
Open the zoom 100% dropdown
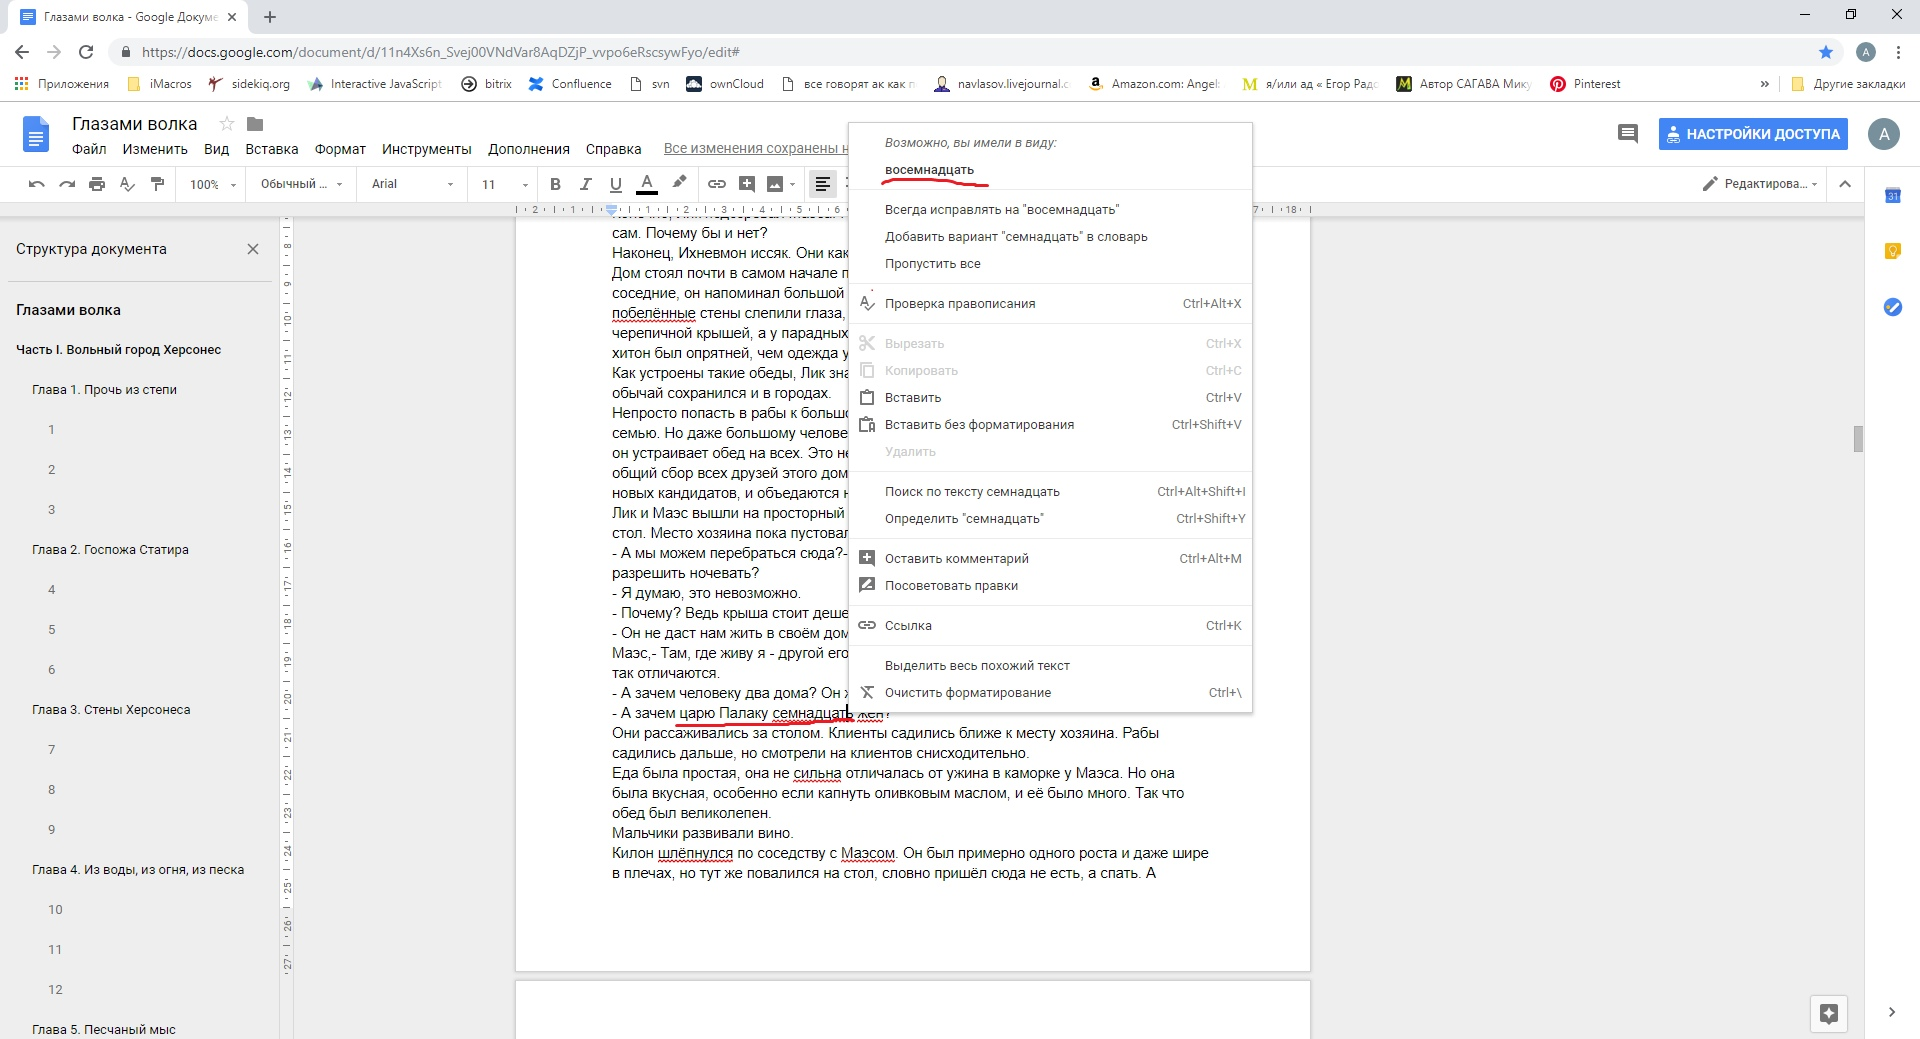point(213,184)
